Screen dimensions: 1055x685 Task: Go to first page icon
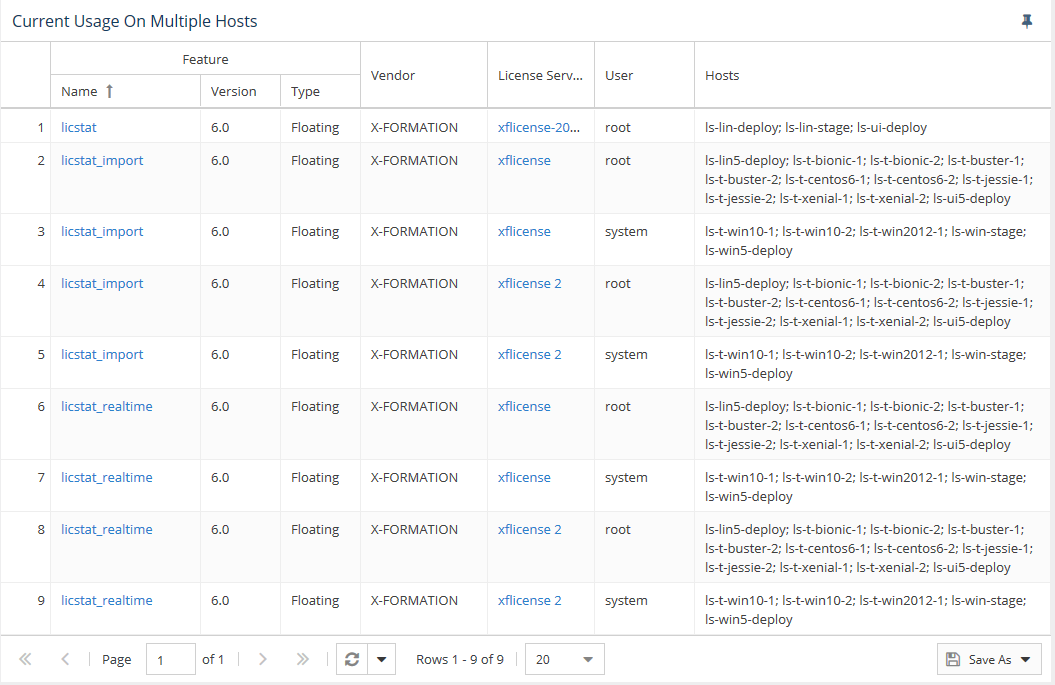click(26, 659)
